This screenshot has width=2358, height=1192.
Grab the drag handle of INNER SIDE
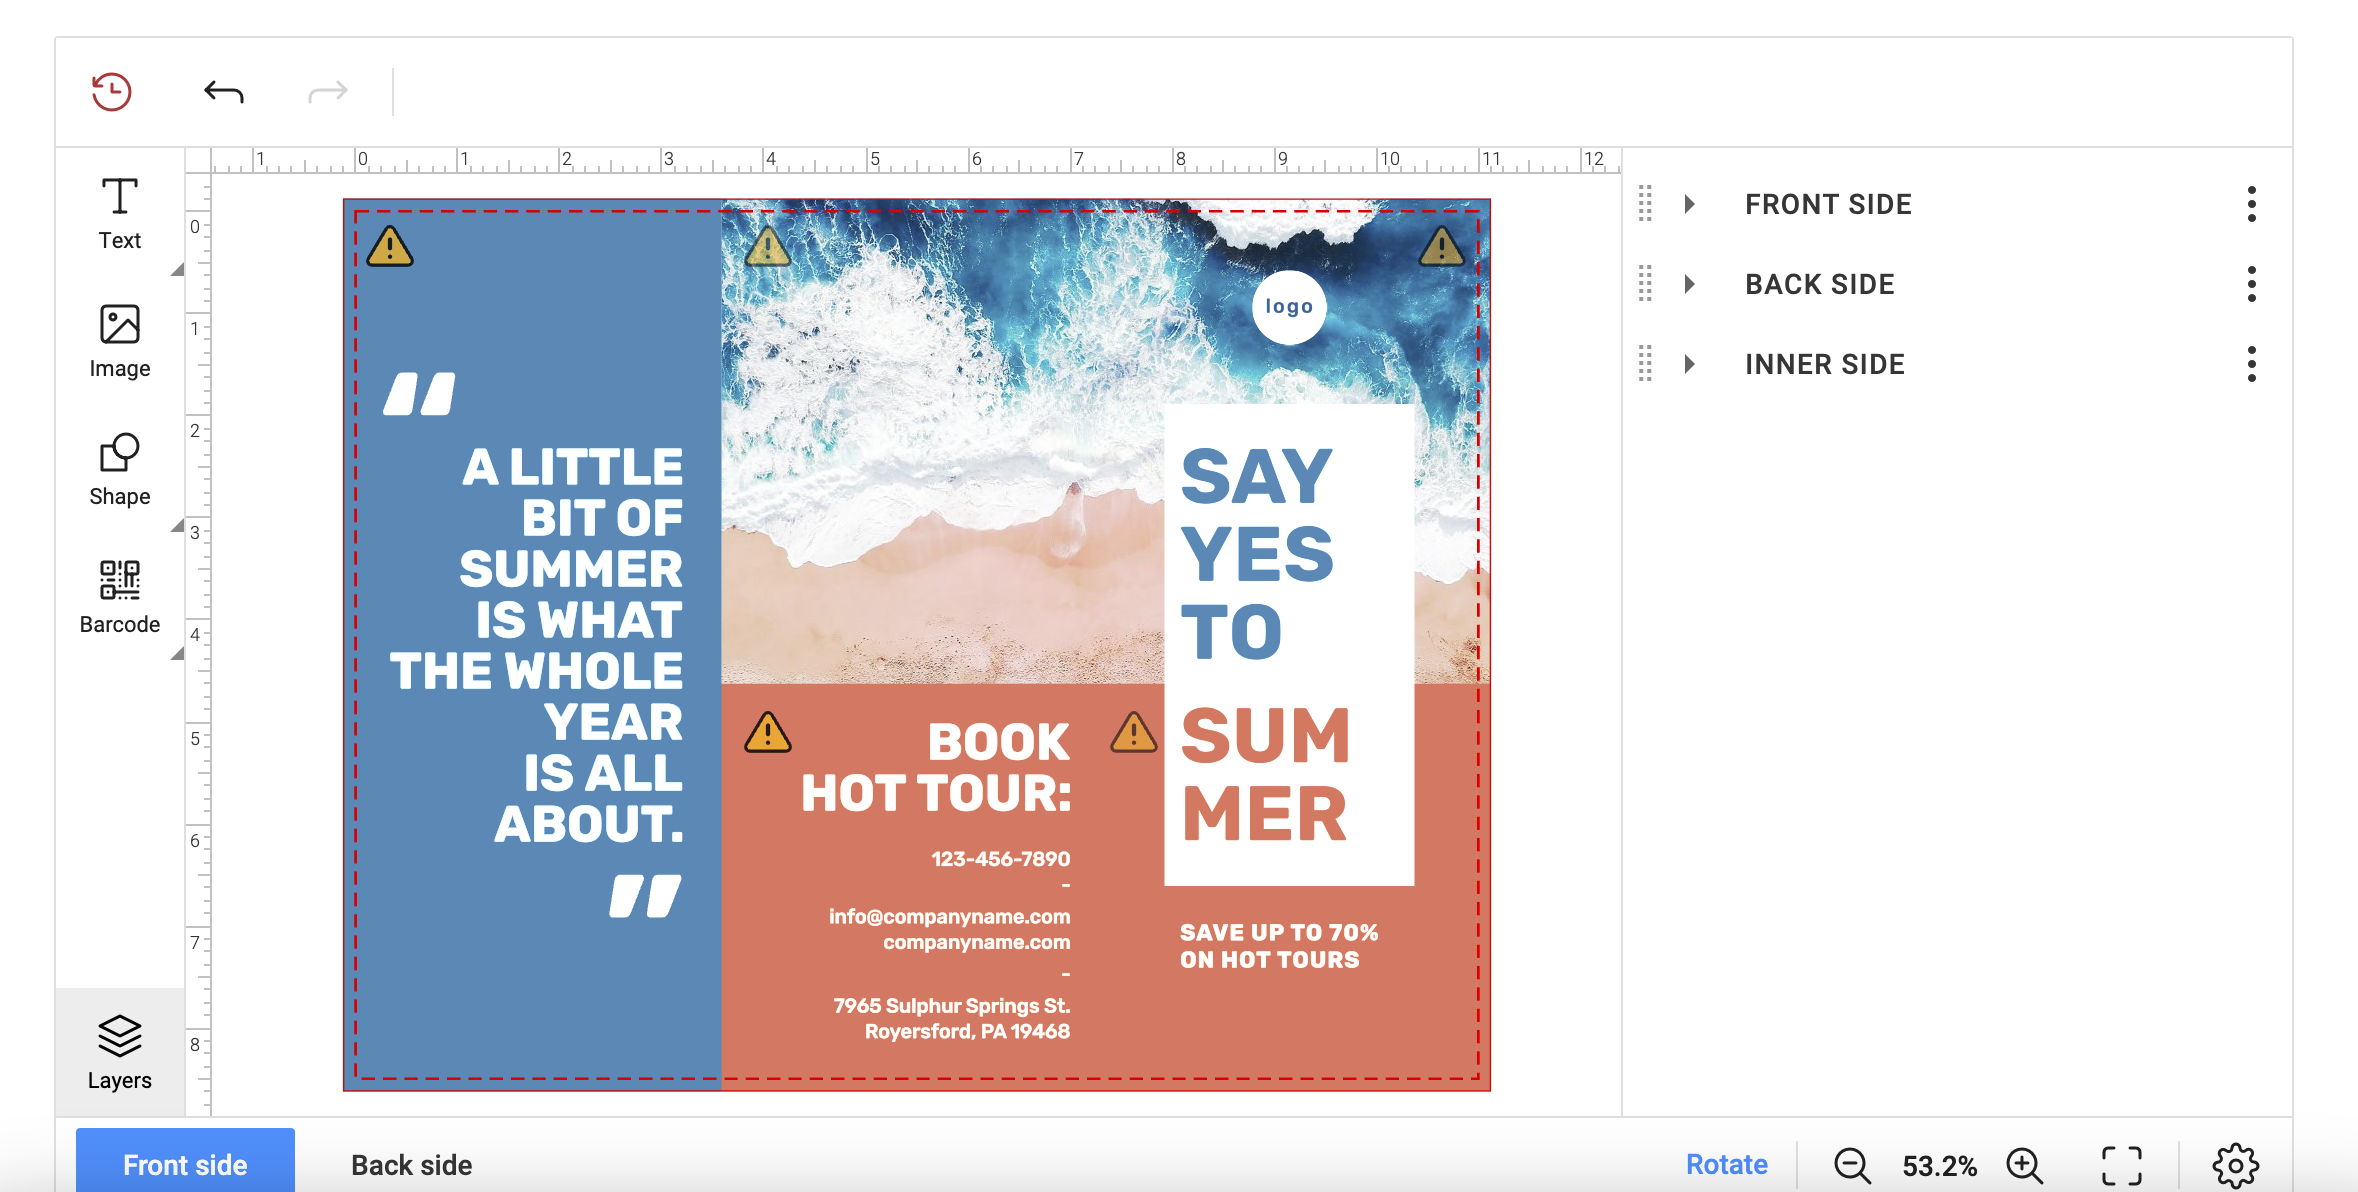(1645, 364)
